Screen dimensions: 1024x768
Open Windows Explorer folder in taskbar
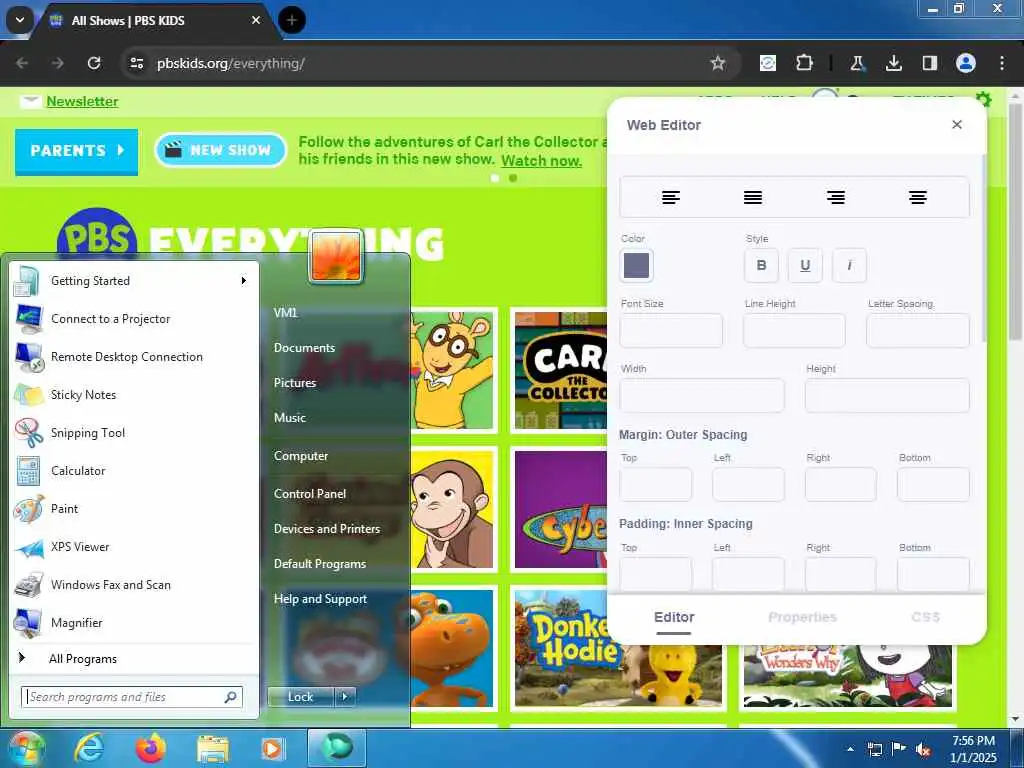click(213, 748)
